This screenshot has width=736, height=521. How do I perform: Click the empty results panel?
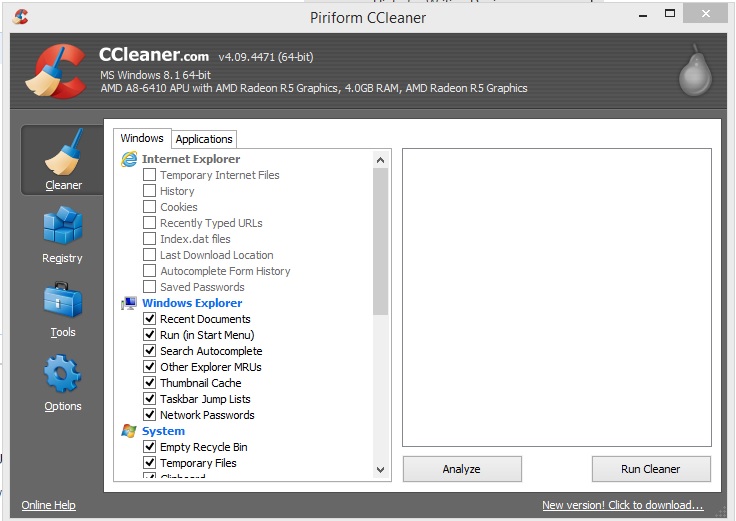pos(557,298)
